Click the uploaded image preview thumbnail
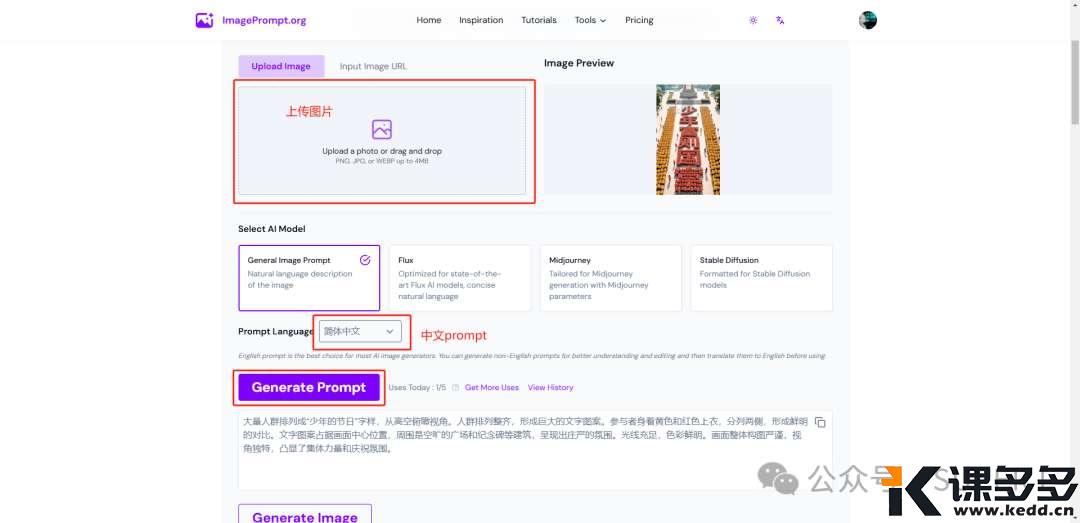 pos(688,139)
